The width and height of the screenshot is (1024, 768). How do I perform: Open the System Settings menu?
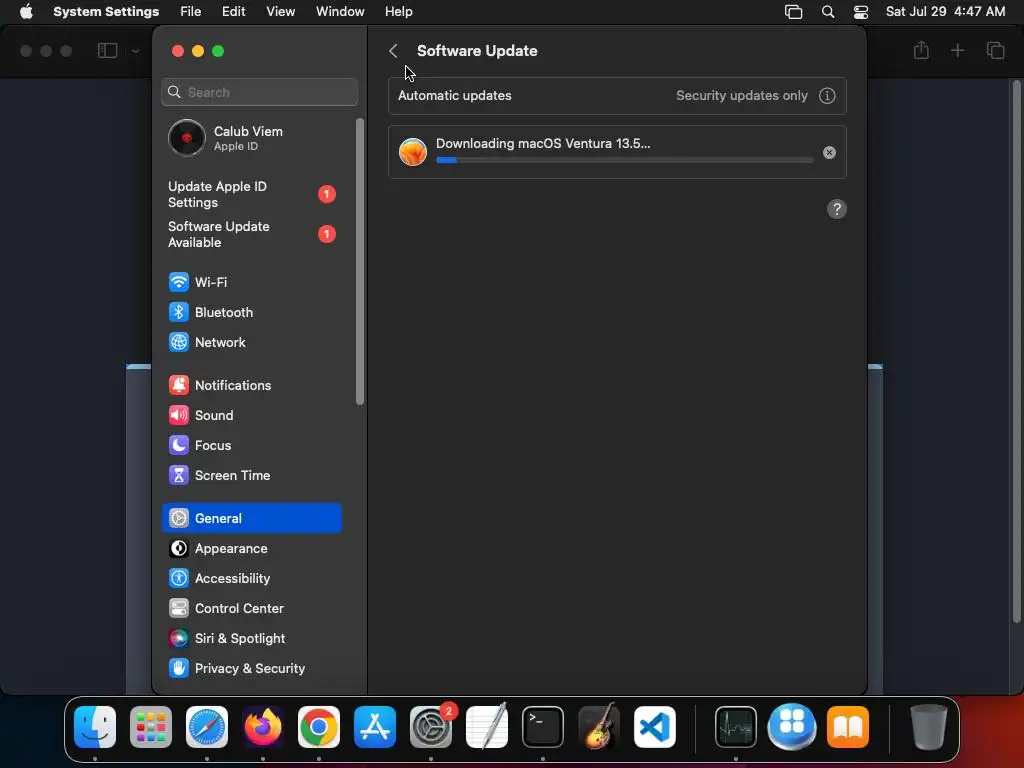tap(106, 12)
